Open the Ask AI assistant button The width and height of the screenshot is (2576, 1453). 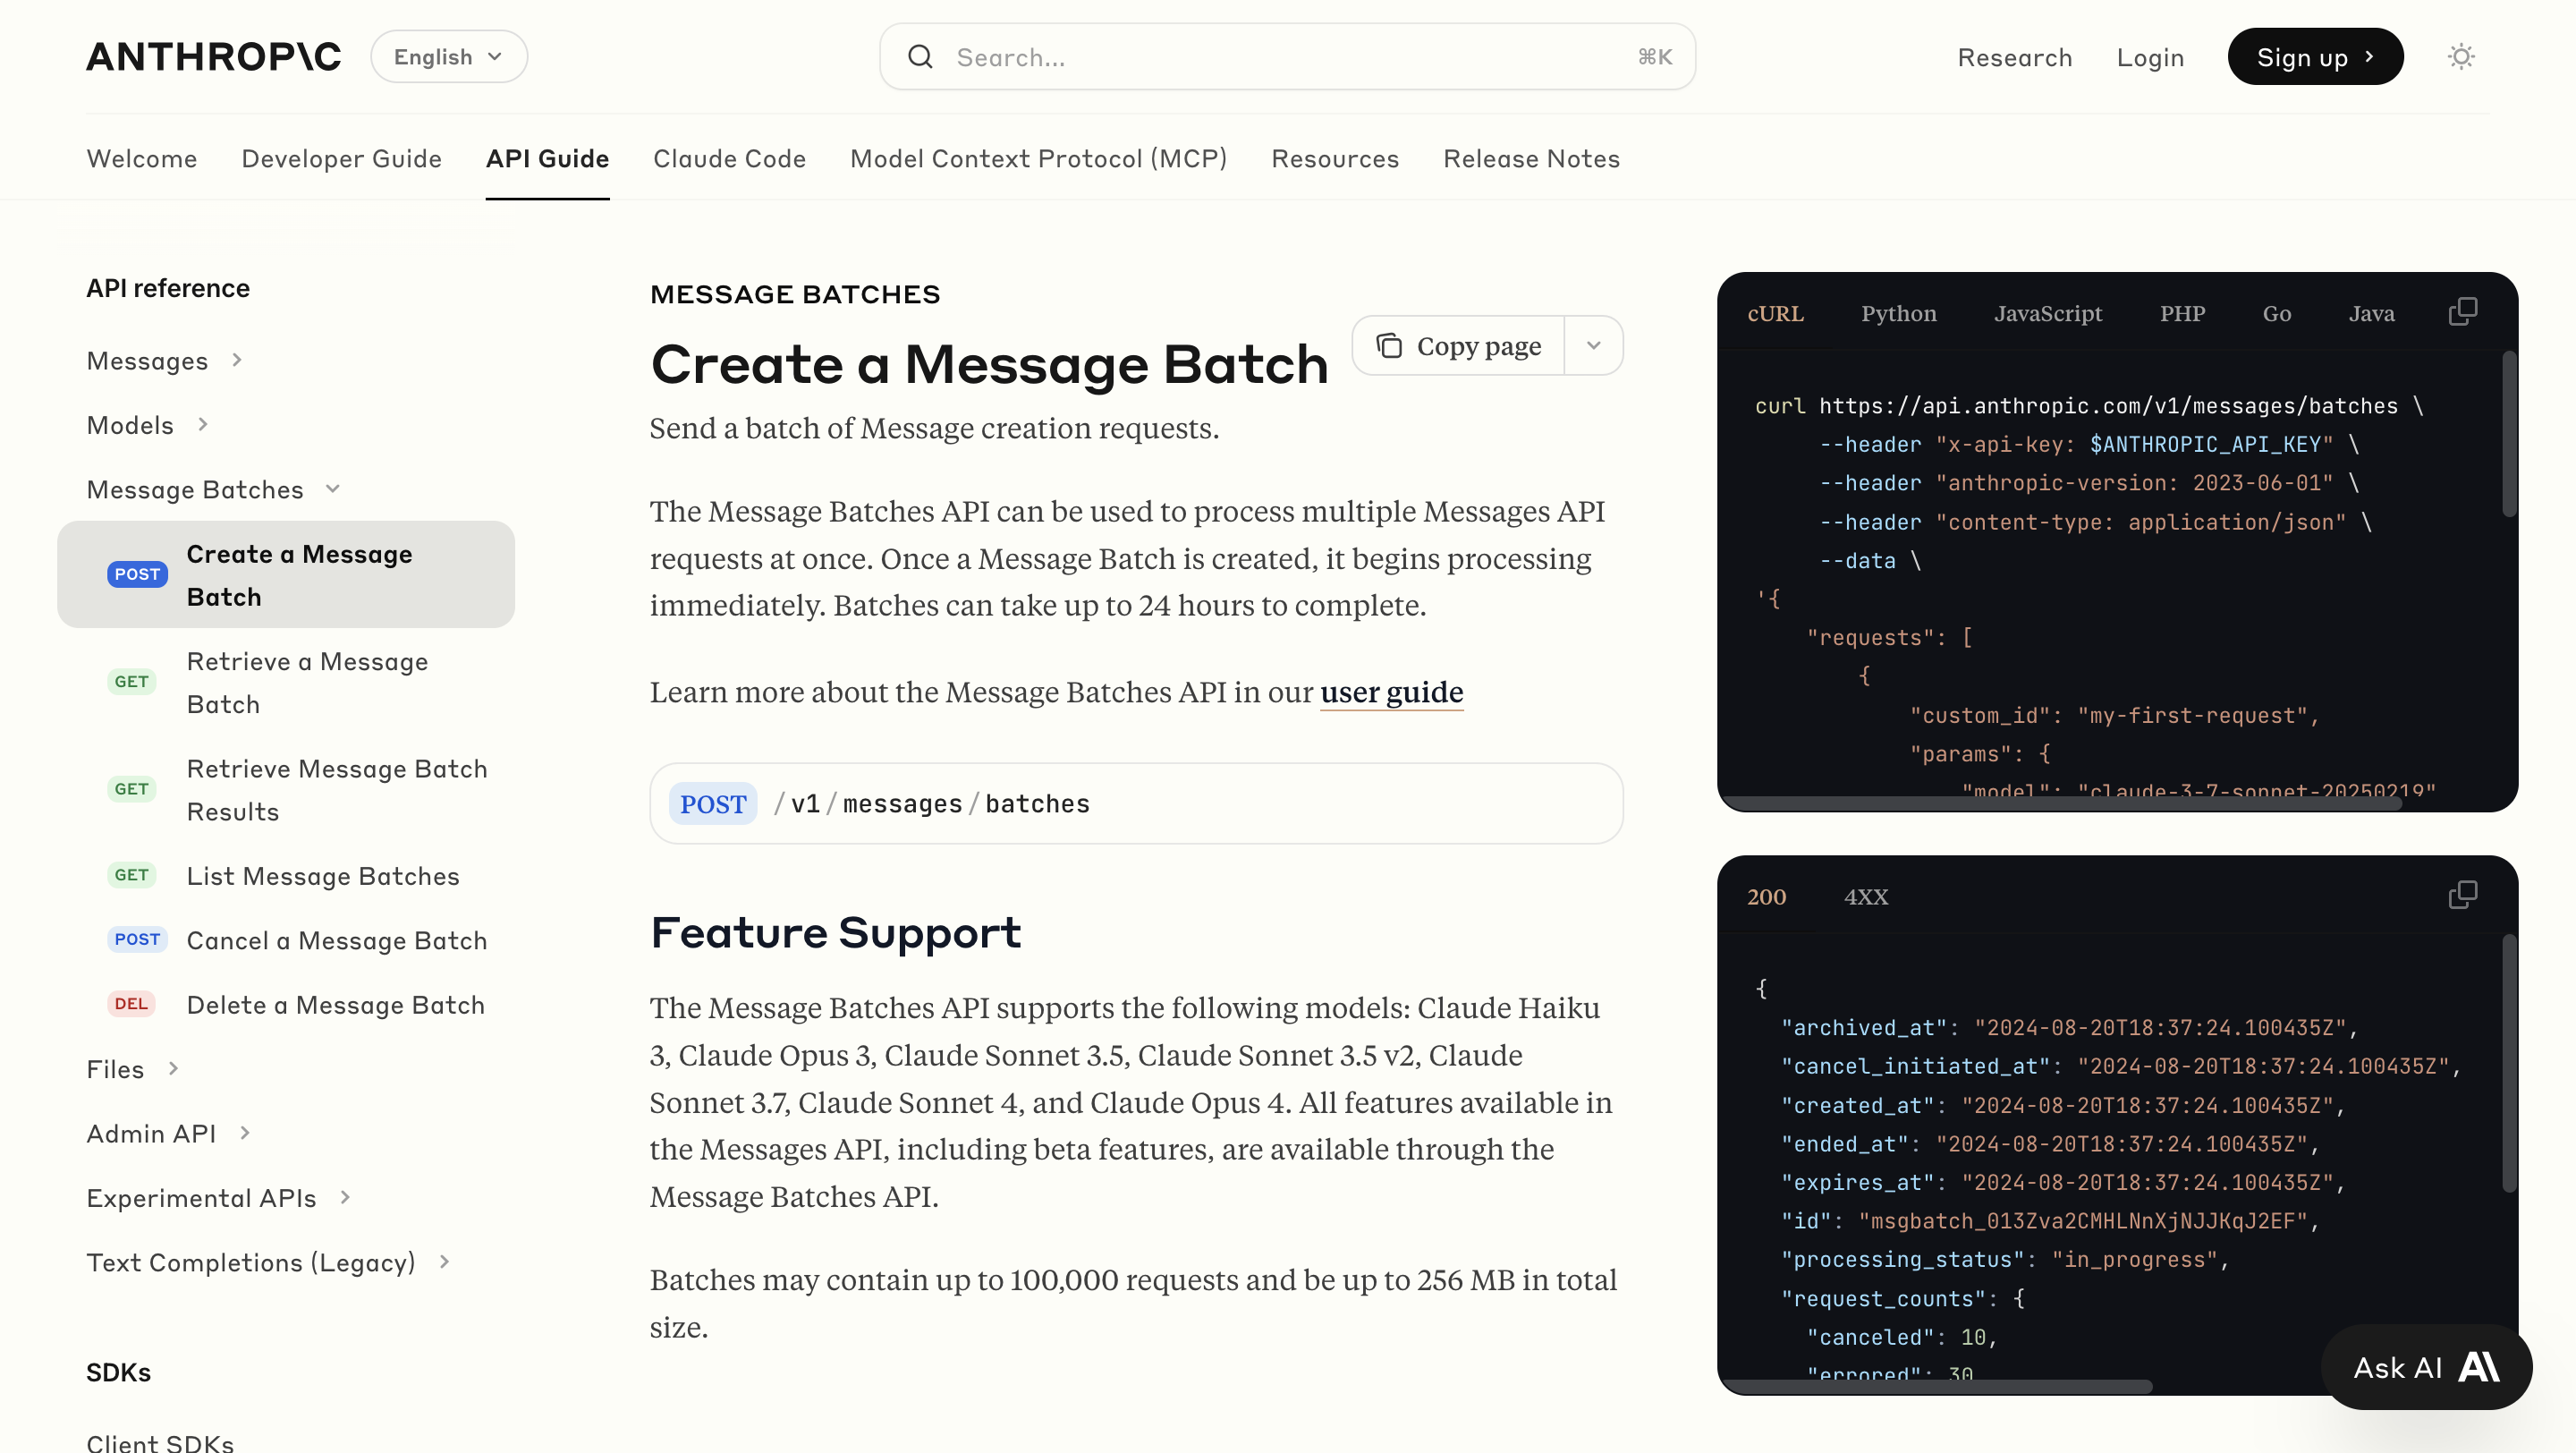(2425, 1366)
